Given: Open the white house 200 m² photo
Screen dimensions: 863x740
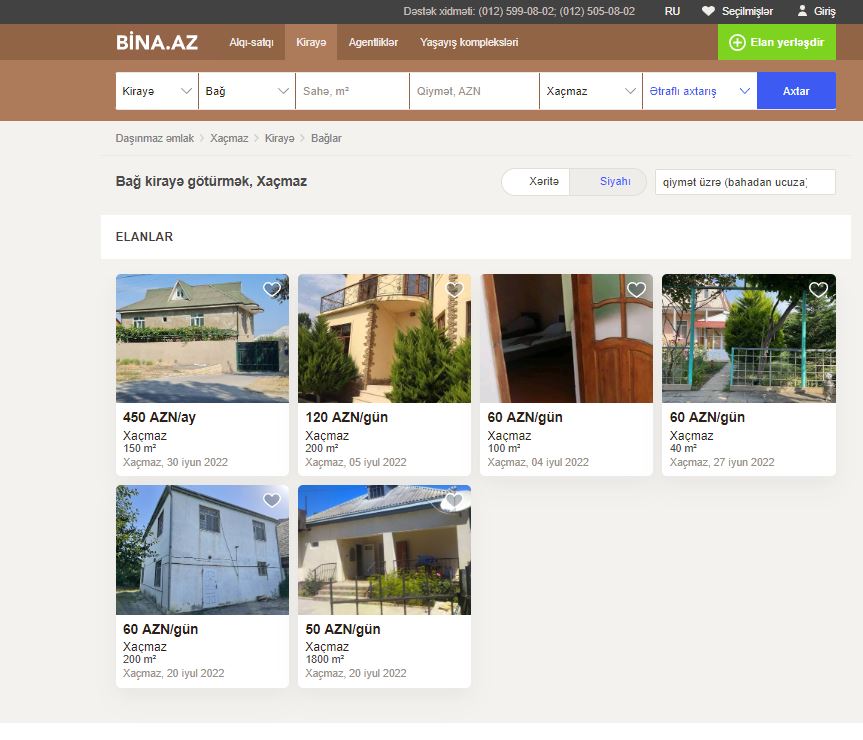Looking at the screenshot, I should click(202, 550).
